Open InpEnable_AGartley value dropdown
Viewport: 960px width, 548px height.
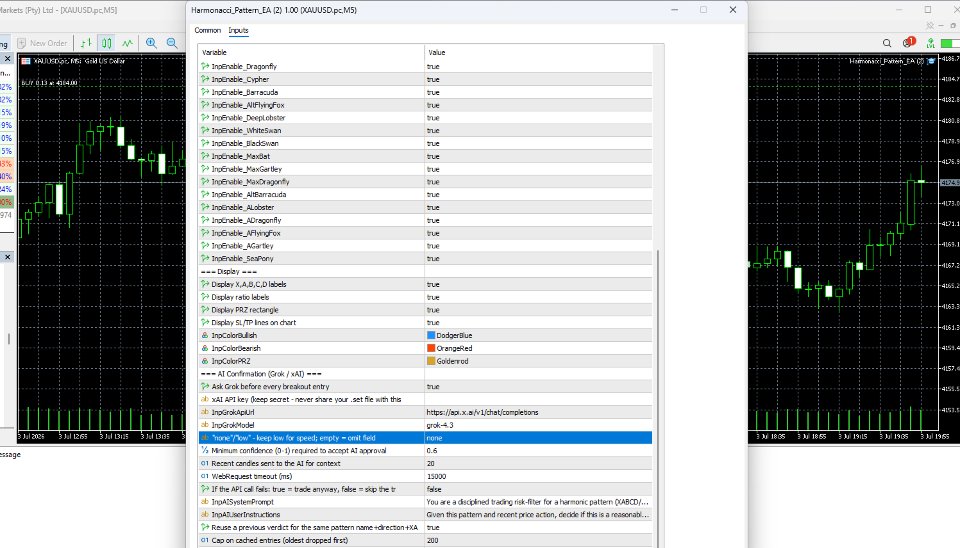(538, 246)
